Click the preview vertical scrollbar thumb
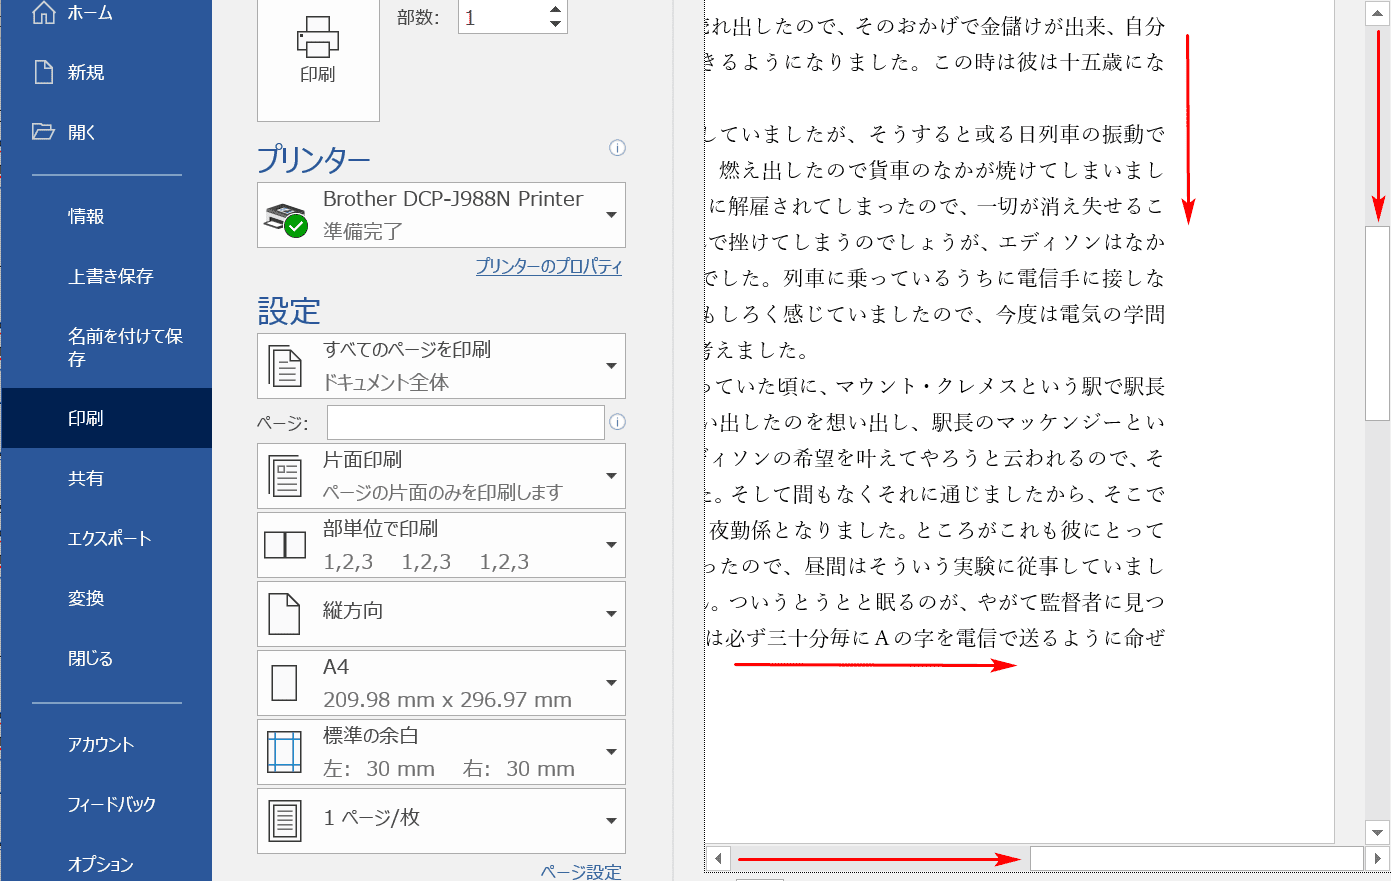Viewport: 1391px width, 881px height. [1378, 323]
